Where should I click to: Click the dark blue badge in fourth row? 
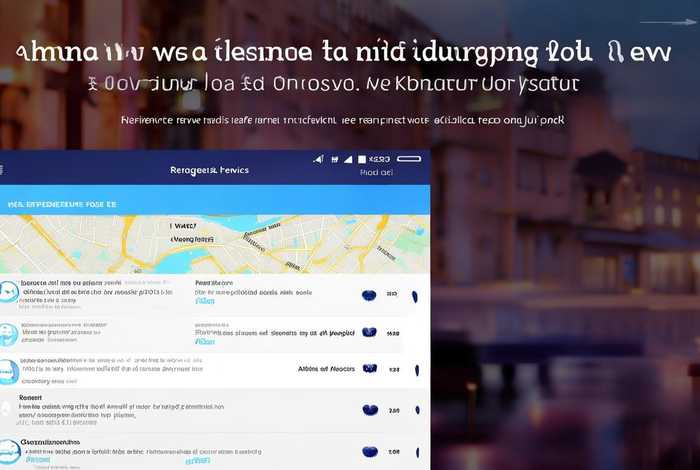(x=369, y=410)
